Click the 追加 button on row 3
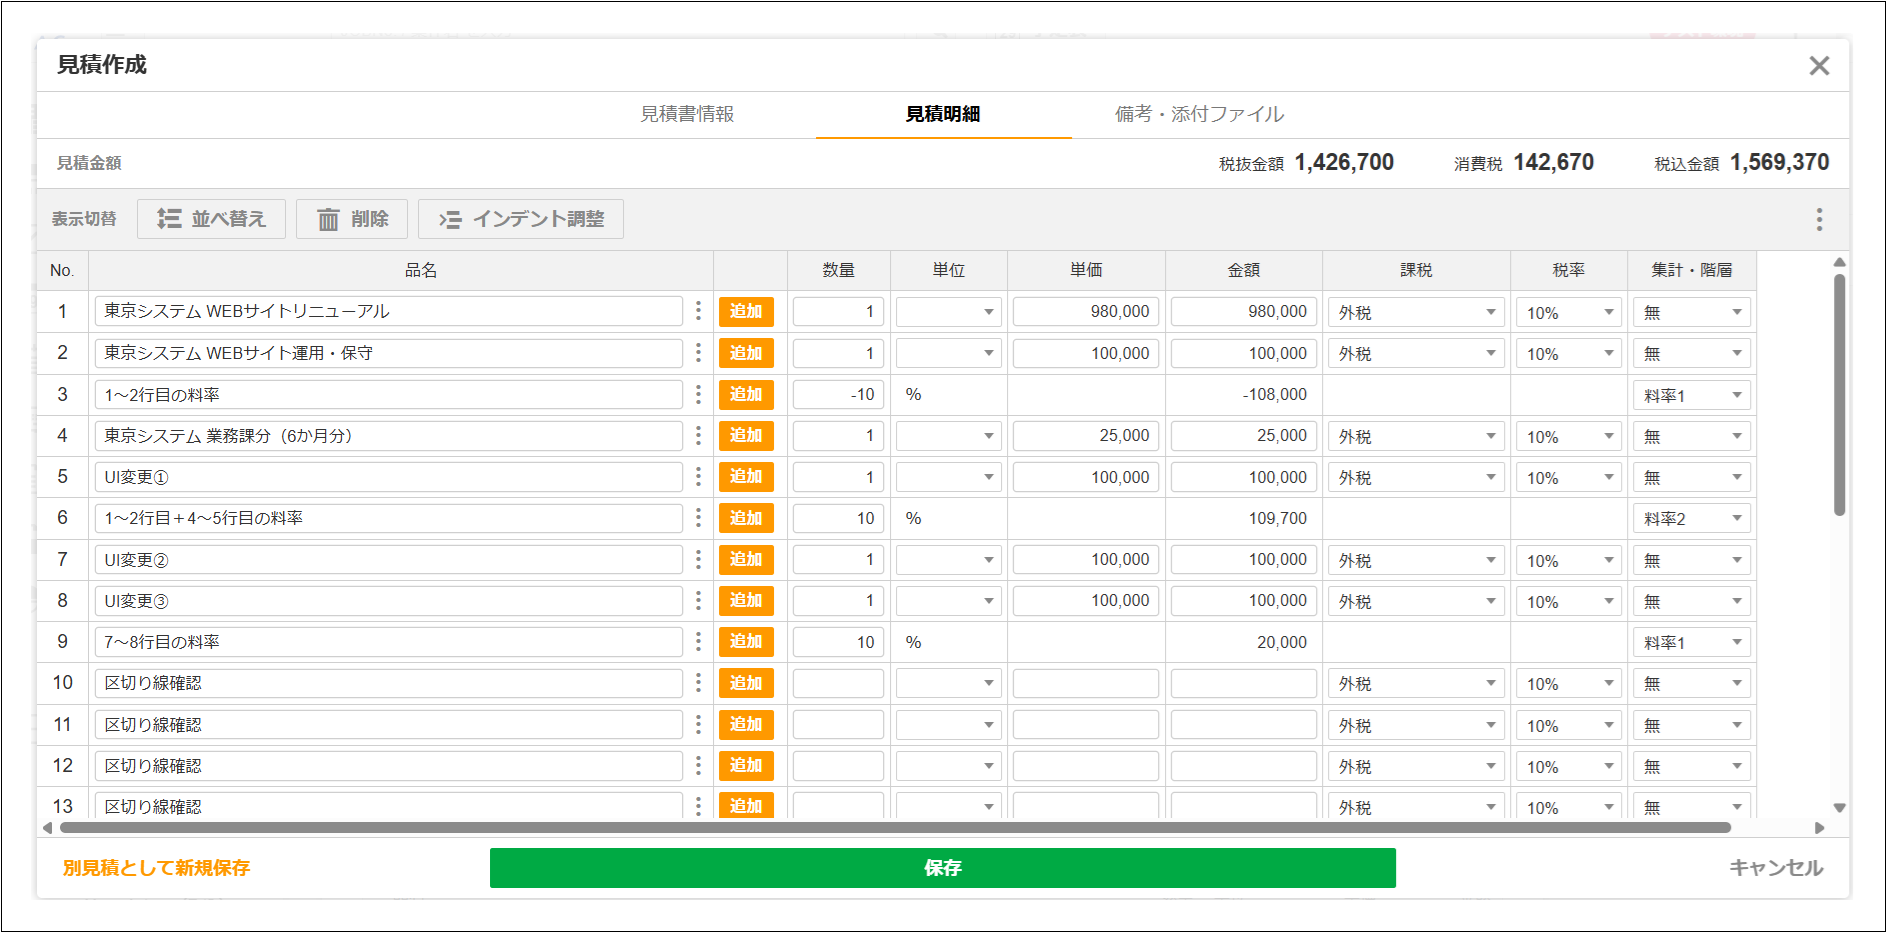 pyautogui.click(x=746, y=395)
